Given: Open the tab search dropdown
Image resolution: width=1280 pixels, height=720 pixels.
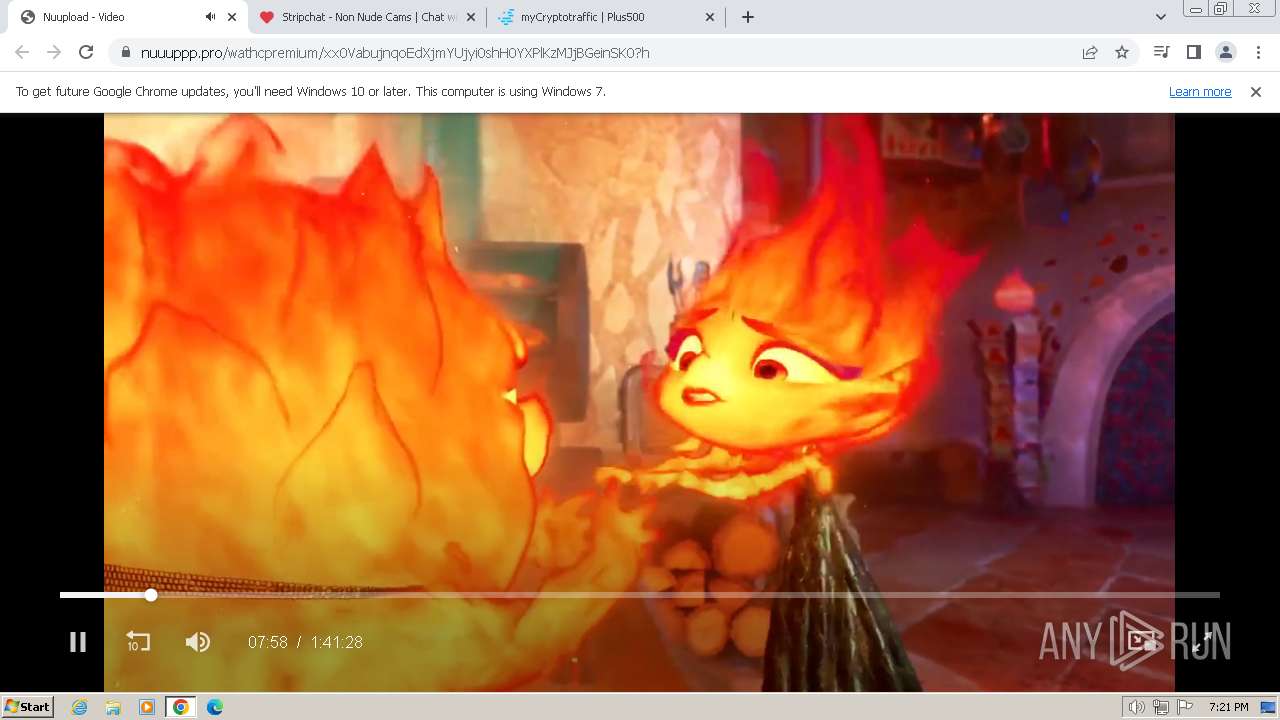Looking at the screenshot, I should tap(1160, 17).
